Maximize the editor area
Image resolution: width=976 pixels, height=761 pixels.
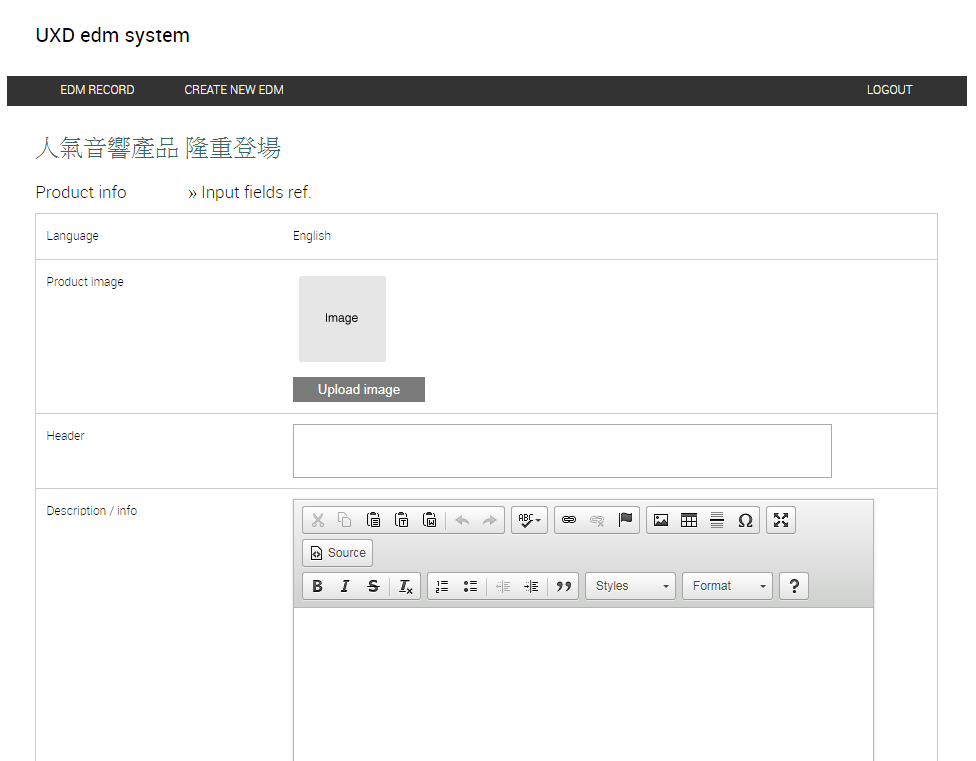point(781,520)
